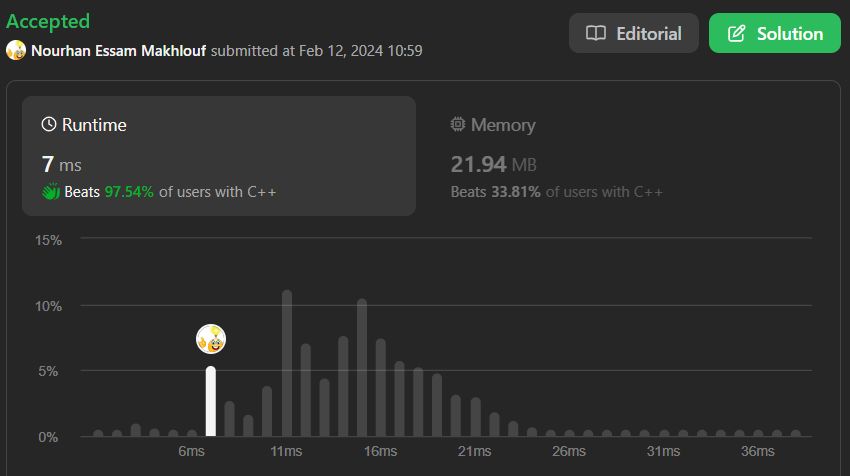Click the avatar marker above the highlighted bar
This screenshot has width=850, height=476.
click(x=211, y=340)
